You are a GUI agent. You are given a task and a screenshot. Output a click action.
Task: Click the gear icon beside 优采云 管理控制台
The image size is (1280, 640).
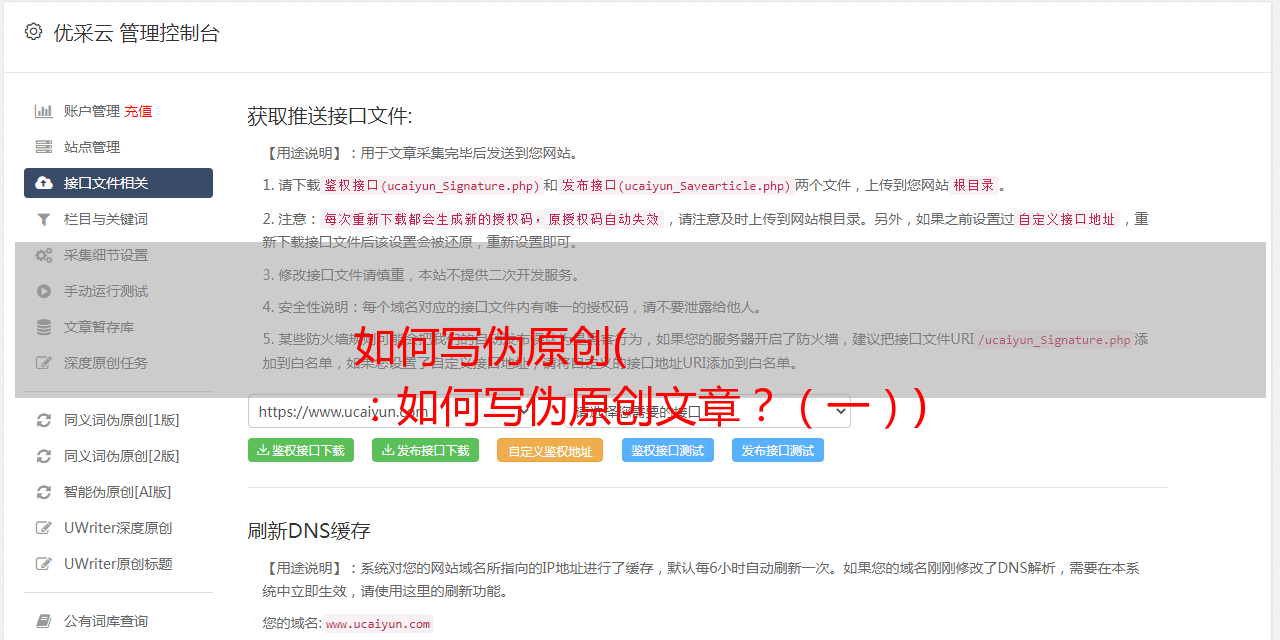pyautogui.click(x=33, y=32)
